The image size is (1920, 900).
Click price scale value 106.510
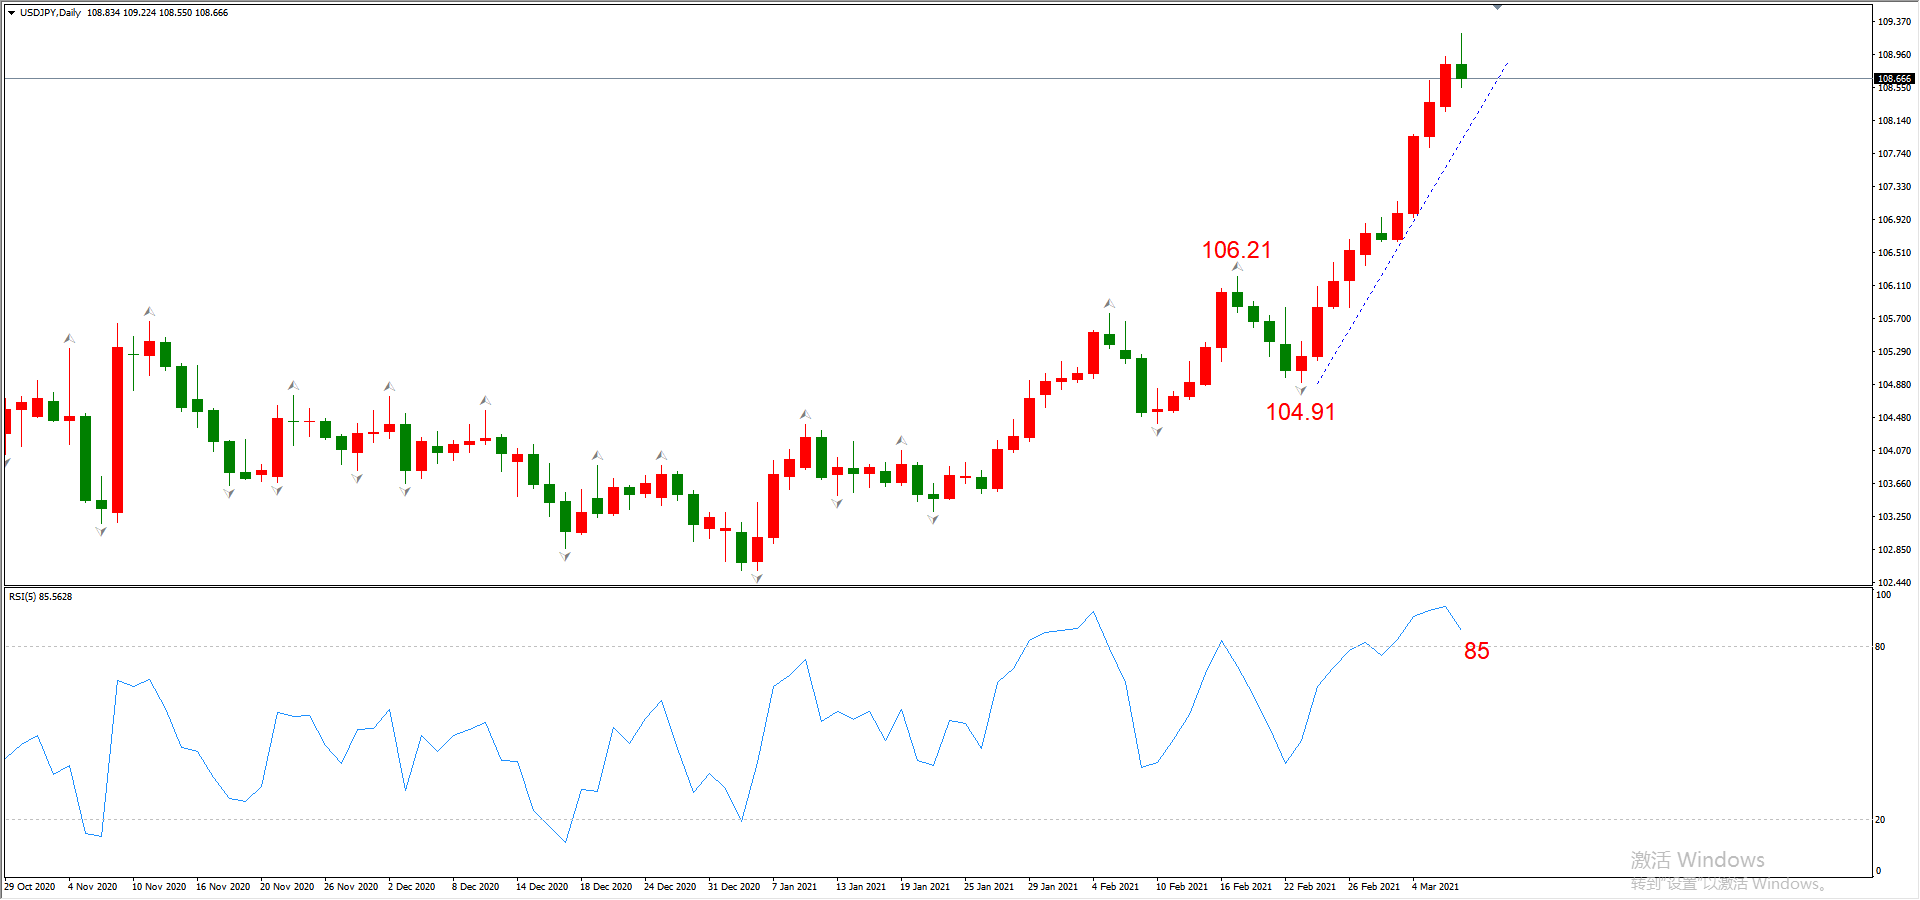coord(1894,253)
